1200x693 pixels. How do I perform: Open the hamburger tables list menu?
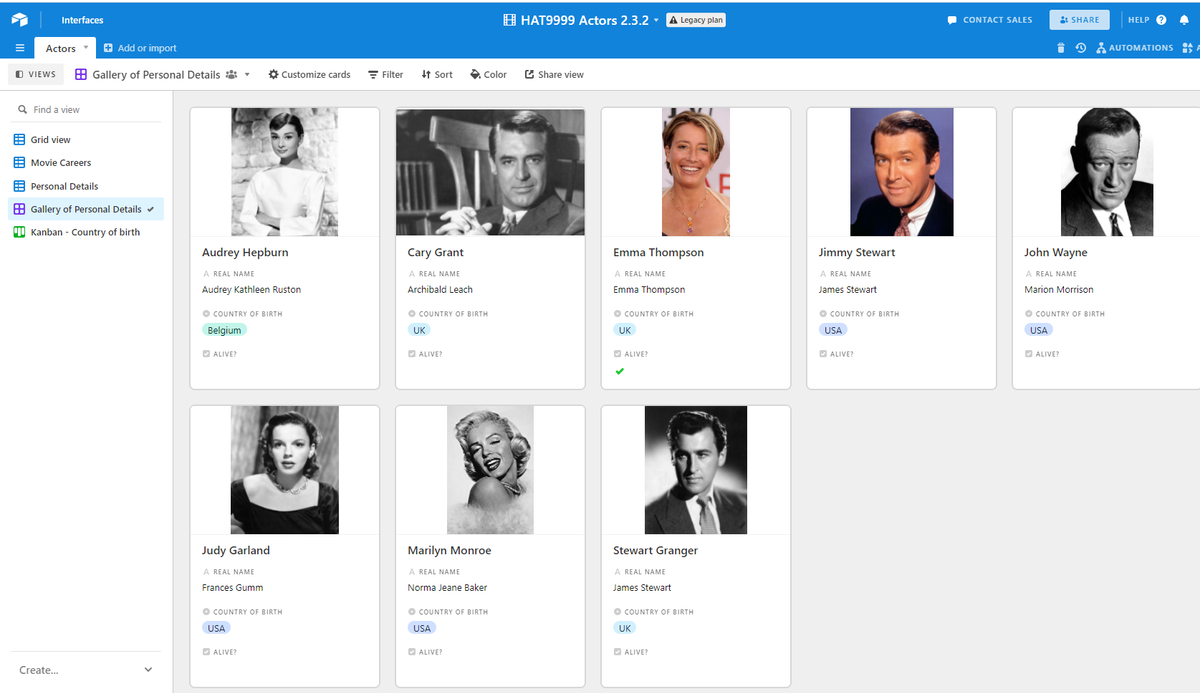pos(19,48)
